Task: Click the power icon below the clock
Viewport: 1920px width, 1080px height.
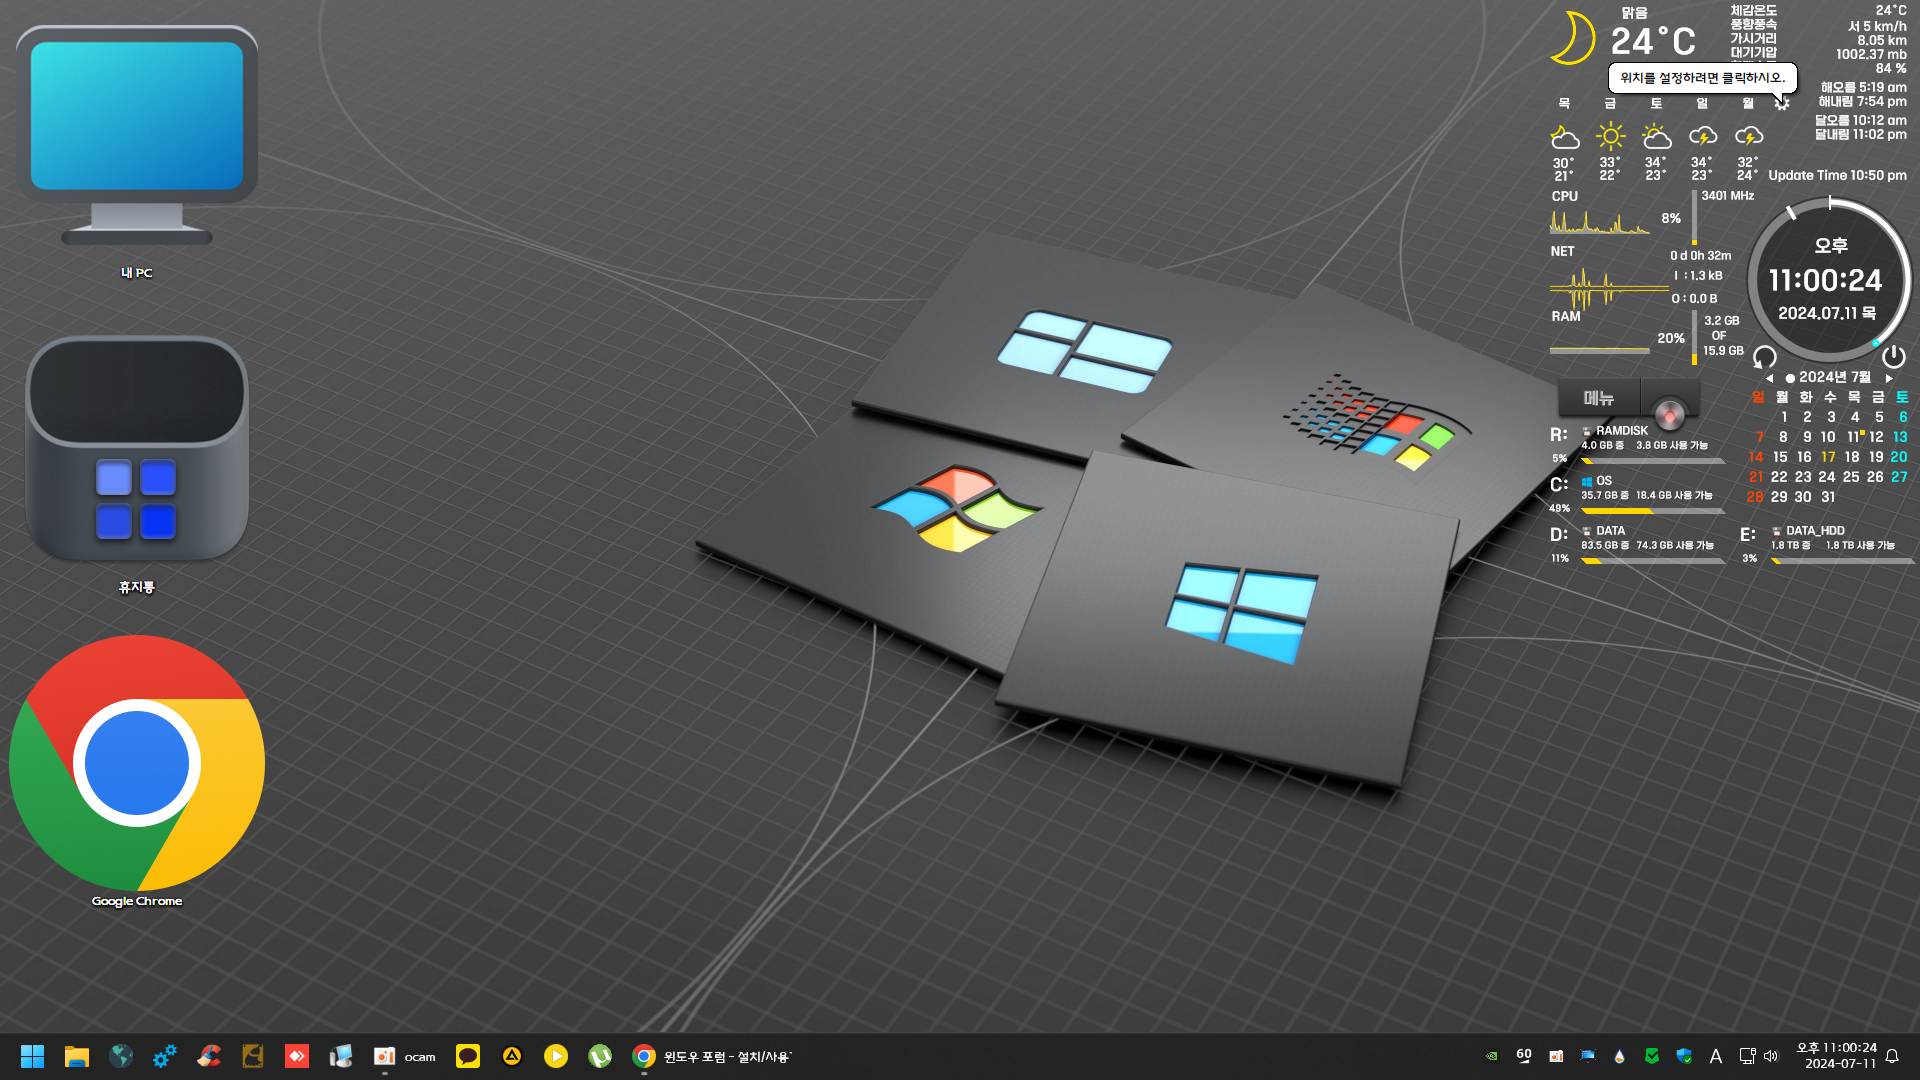Action: click(1894, 357)
